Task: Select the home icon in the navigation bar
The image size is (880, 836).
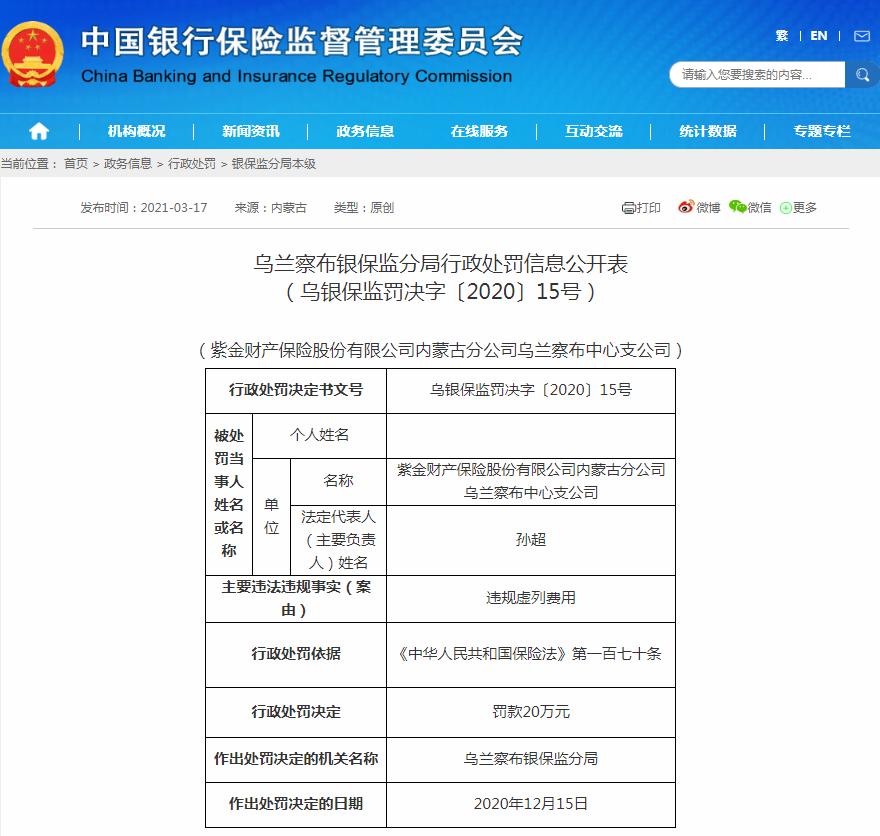Action: point(38,130)
